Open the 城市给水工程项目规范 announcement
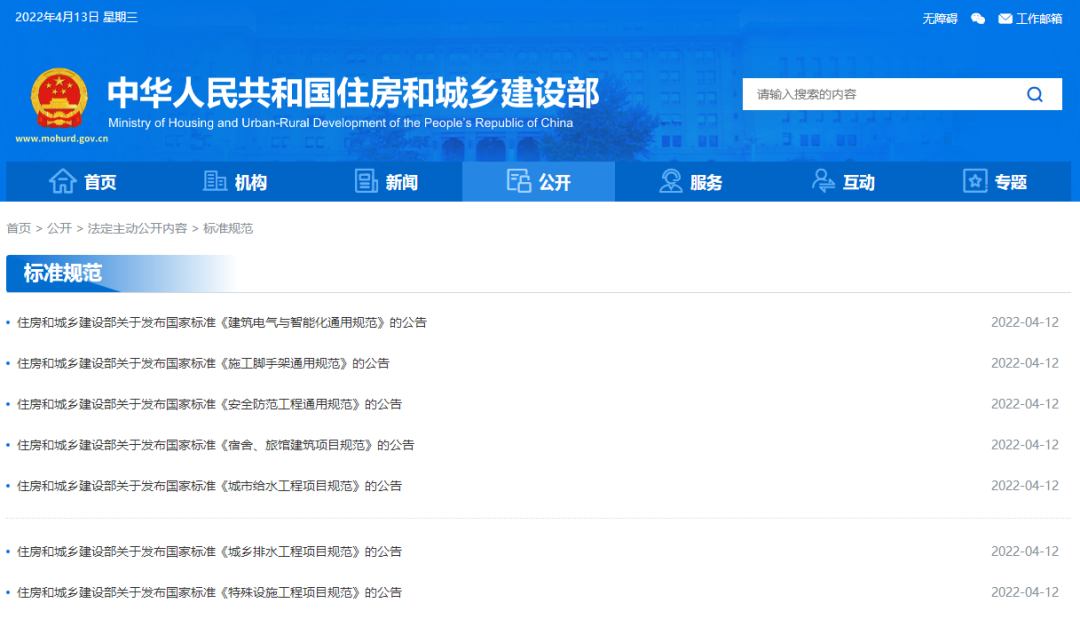 [x=209, y=485]
